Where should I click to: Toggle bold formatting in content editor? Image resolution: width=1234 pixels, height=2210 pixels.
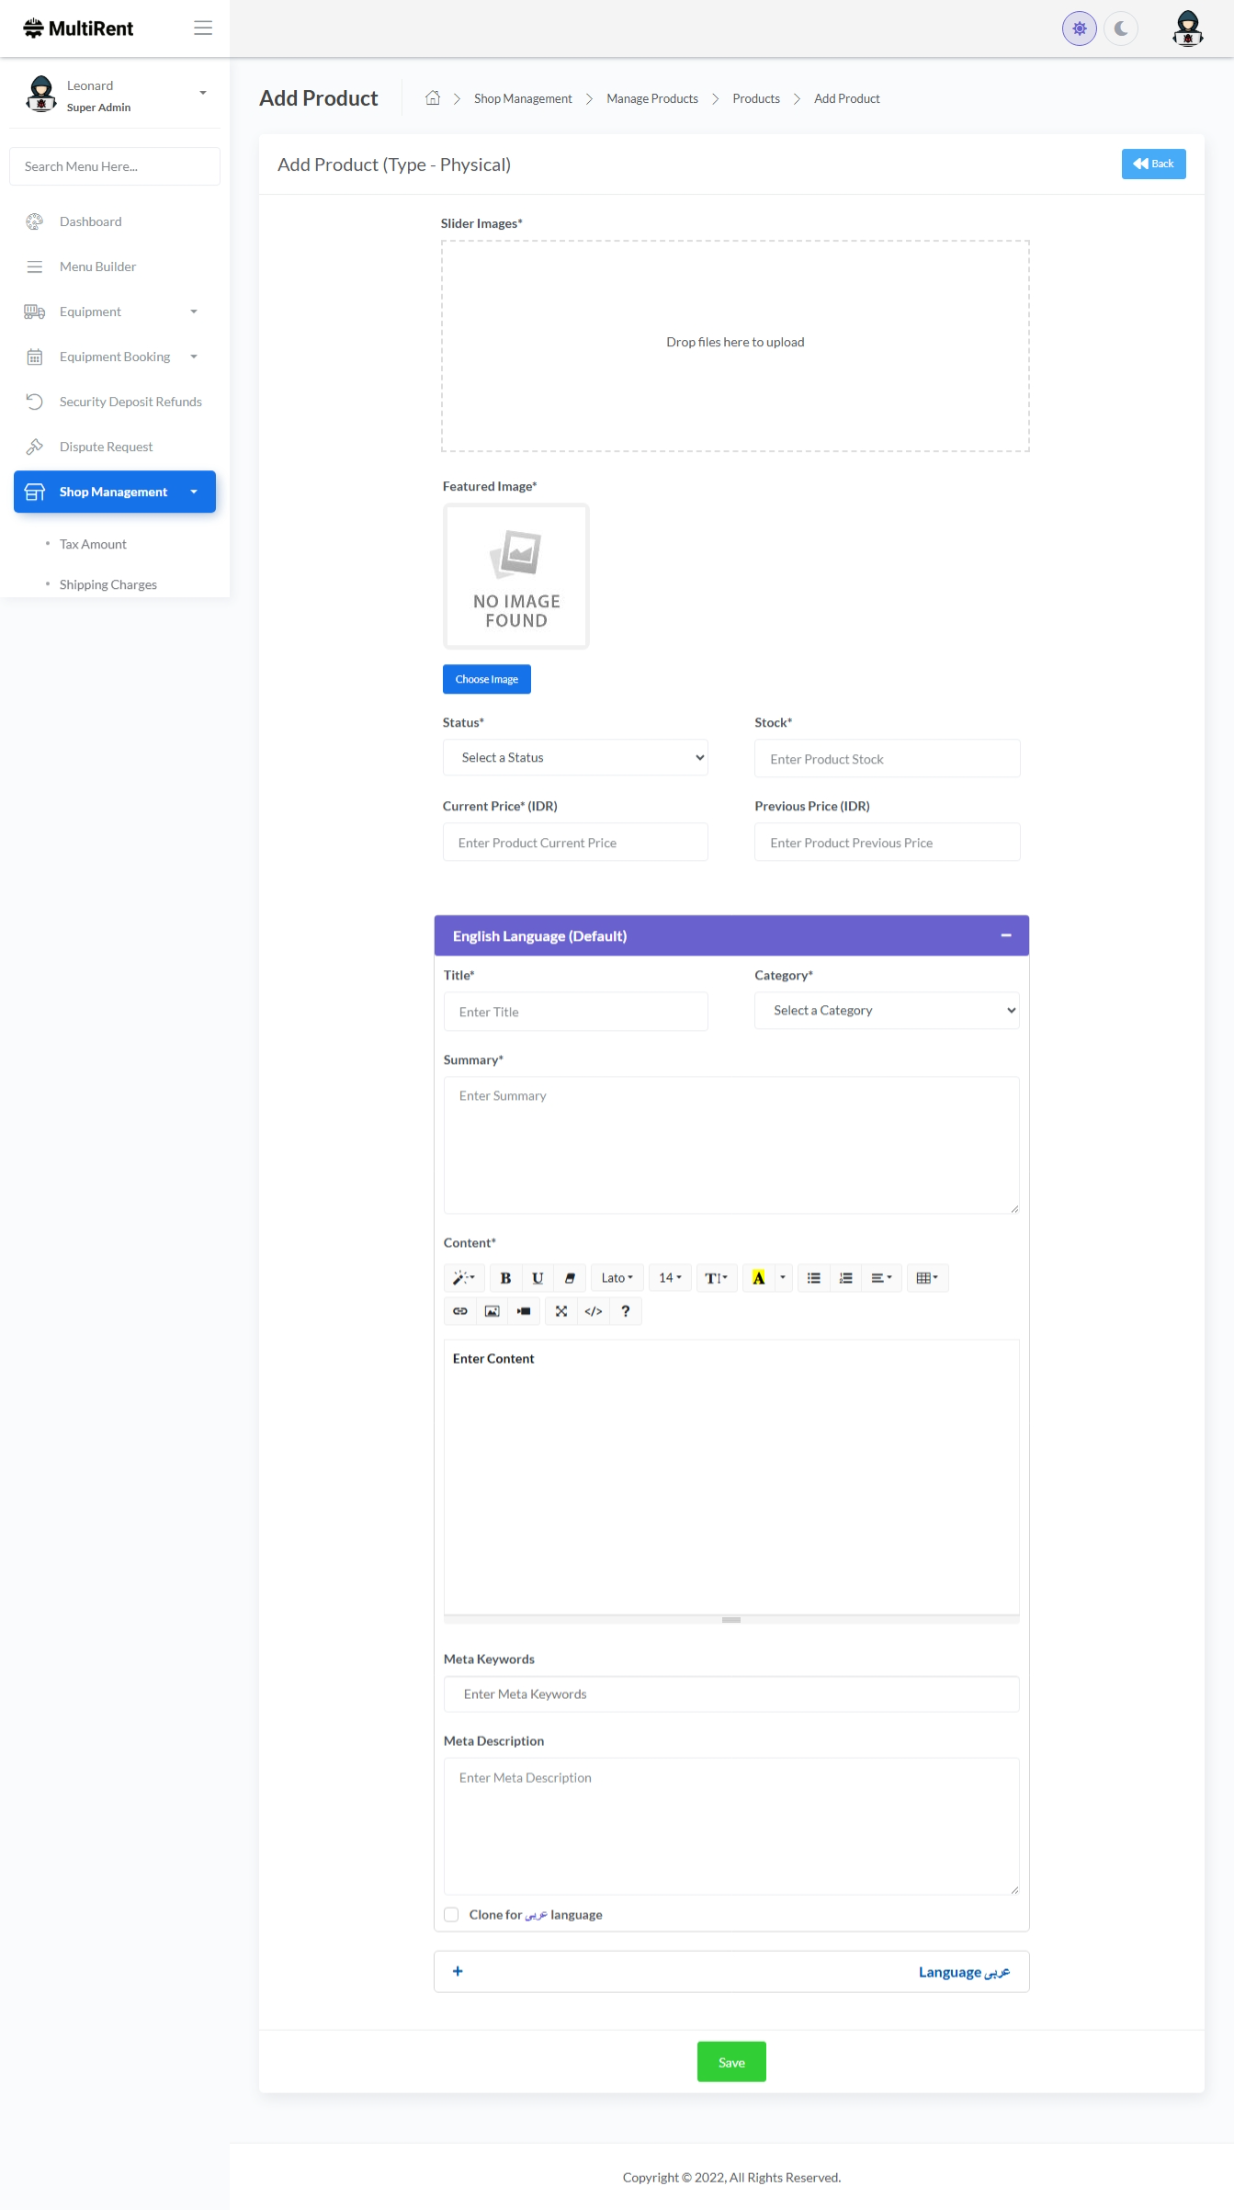coord(505,1278)
